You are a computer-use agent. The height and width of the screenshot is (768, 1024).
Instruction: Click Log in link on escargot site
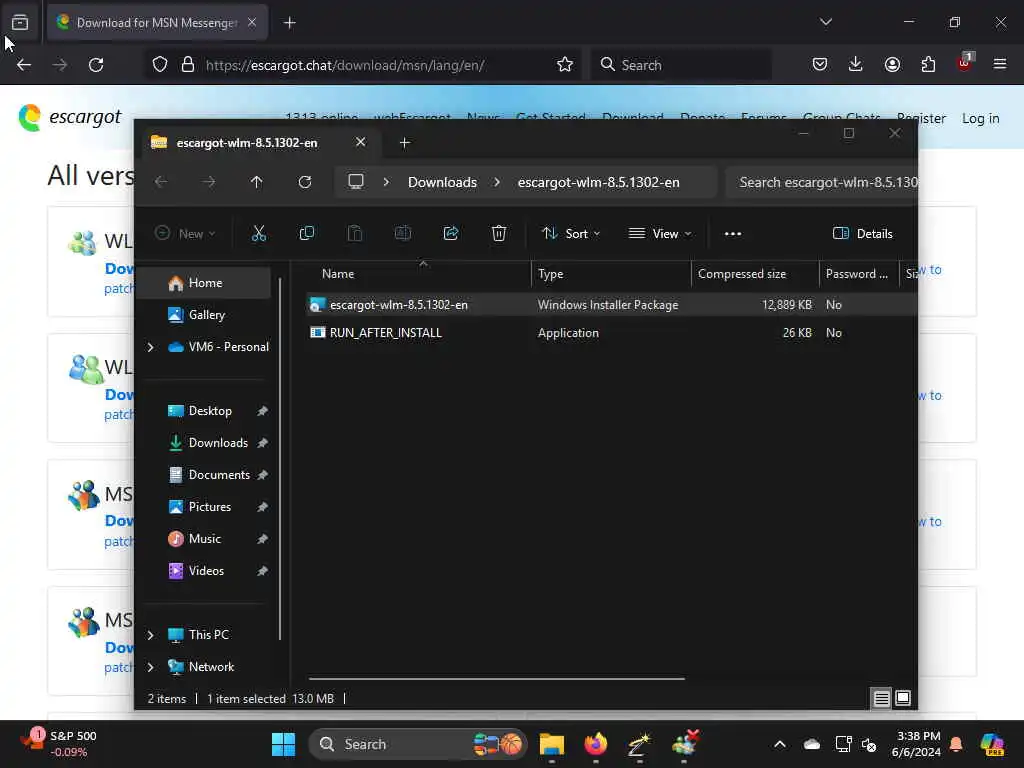(x=980, y=118)
